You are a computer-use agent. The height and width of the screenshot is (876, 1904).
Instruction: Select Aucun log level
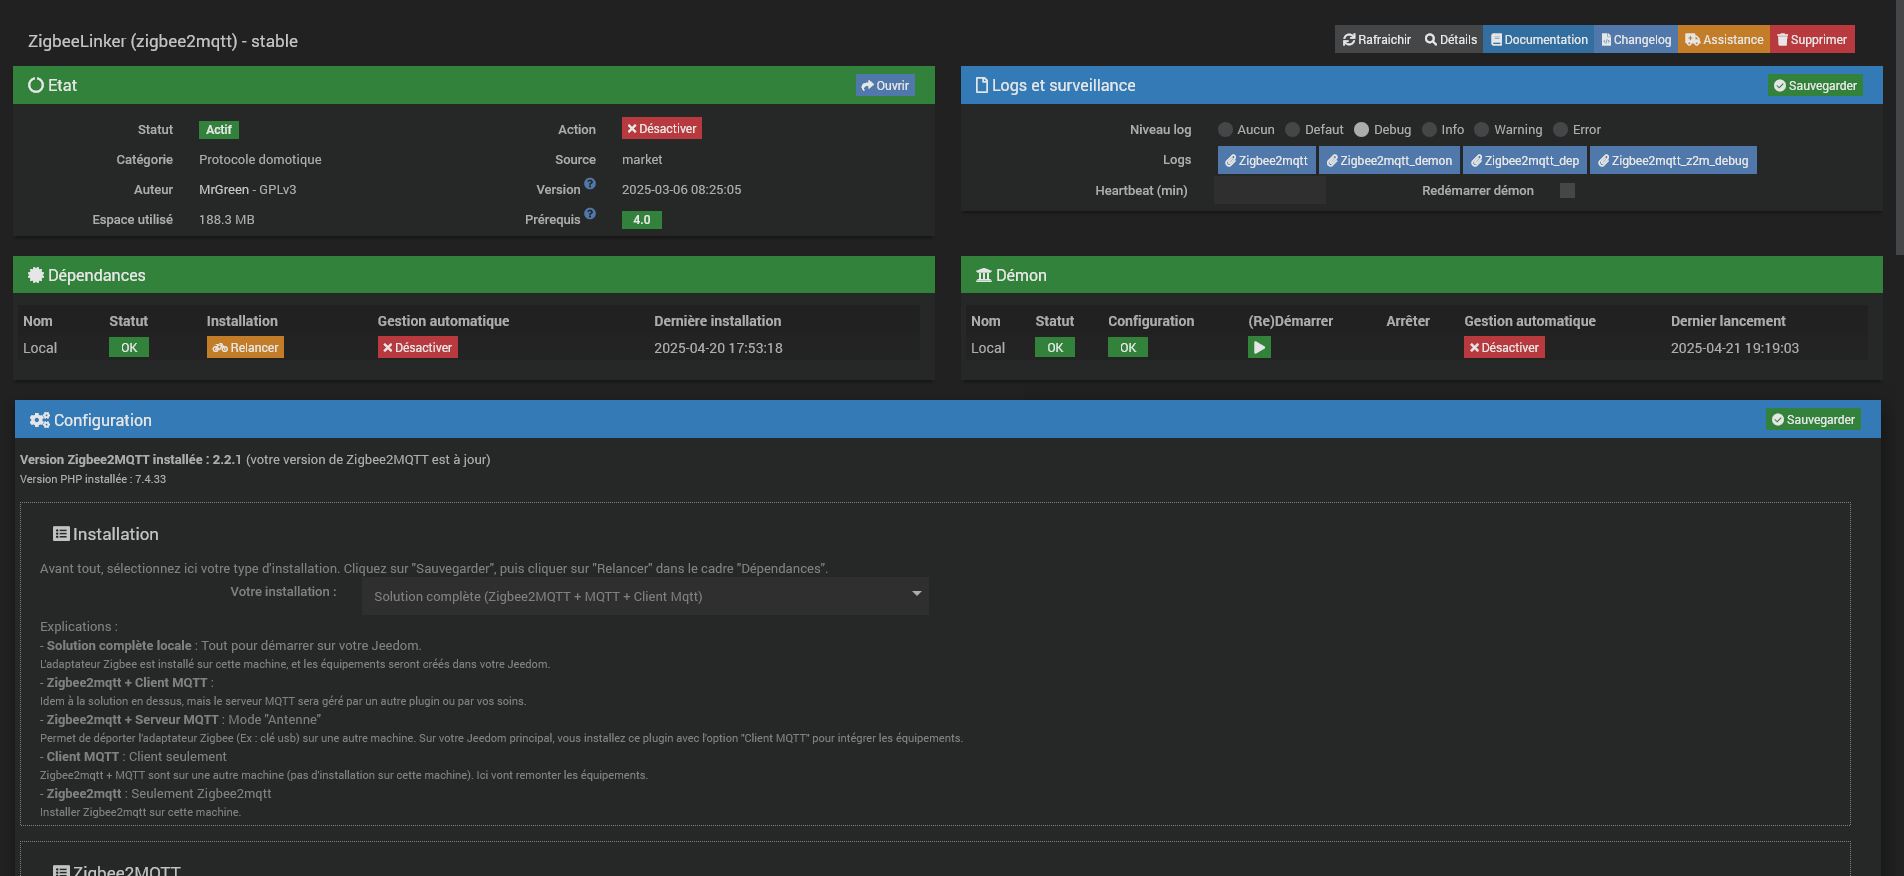pyautogui.click(x=1225, y=130)
